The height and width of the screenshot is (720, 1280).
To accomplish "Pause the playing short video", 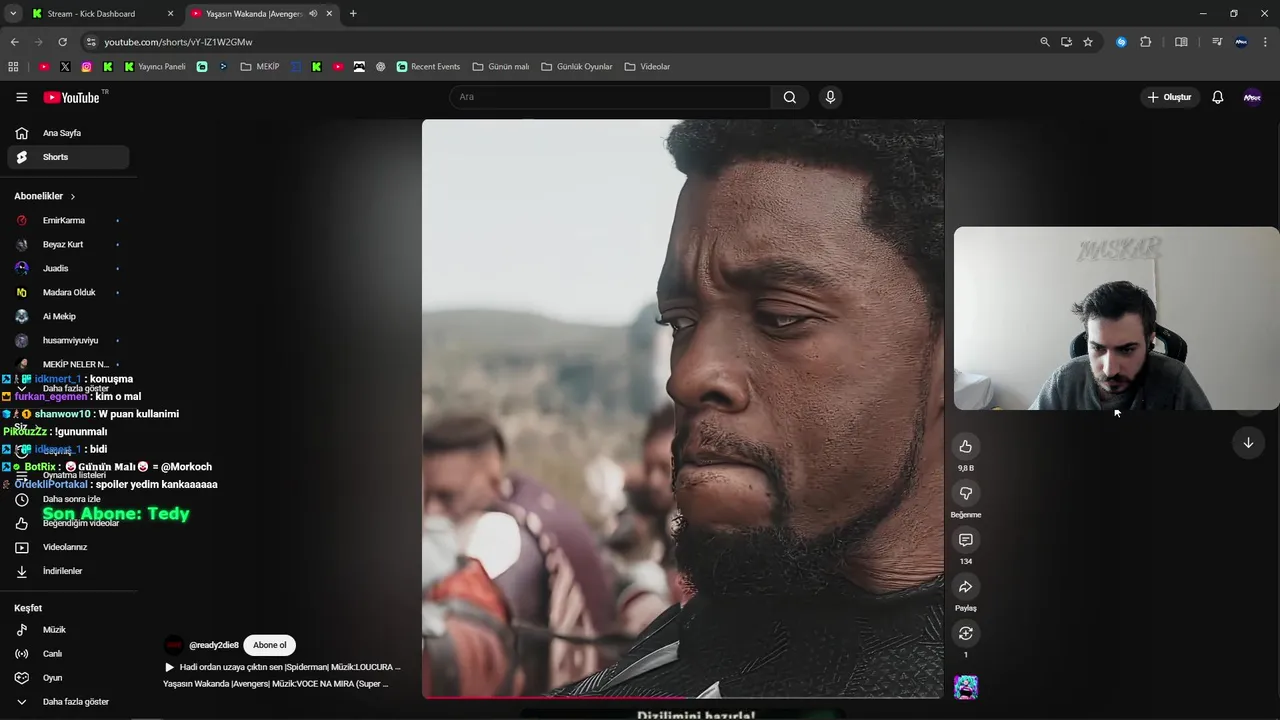I will click(x=683, y=408).
